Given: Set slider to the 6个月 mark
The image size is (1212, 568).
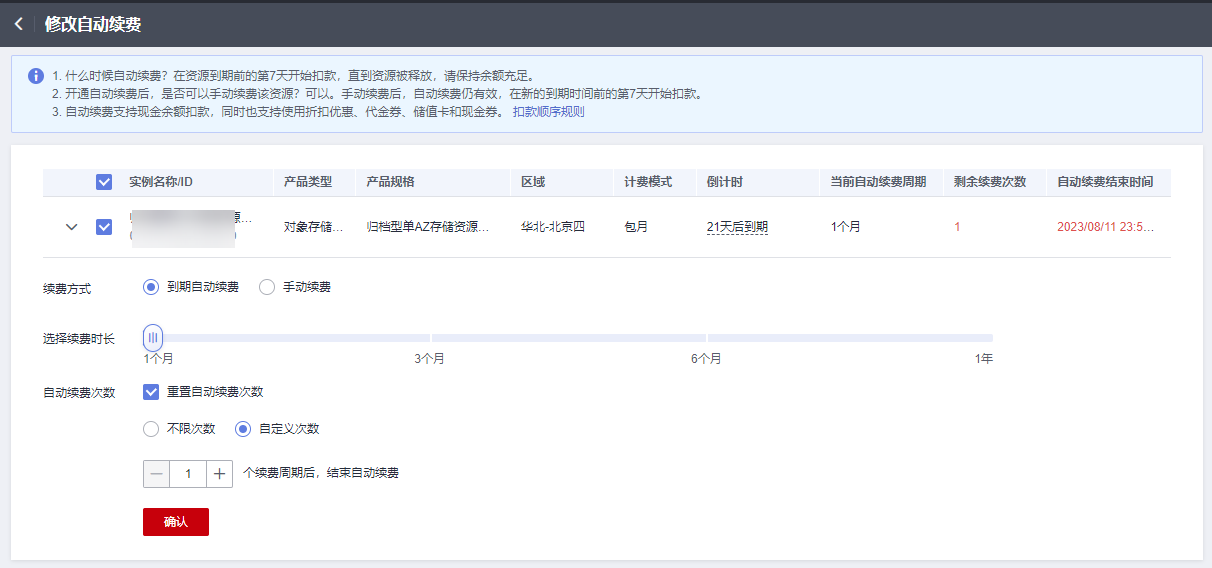Looking at the screenshot, I should tap(706, 338).
